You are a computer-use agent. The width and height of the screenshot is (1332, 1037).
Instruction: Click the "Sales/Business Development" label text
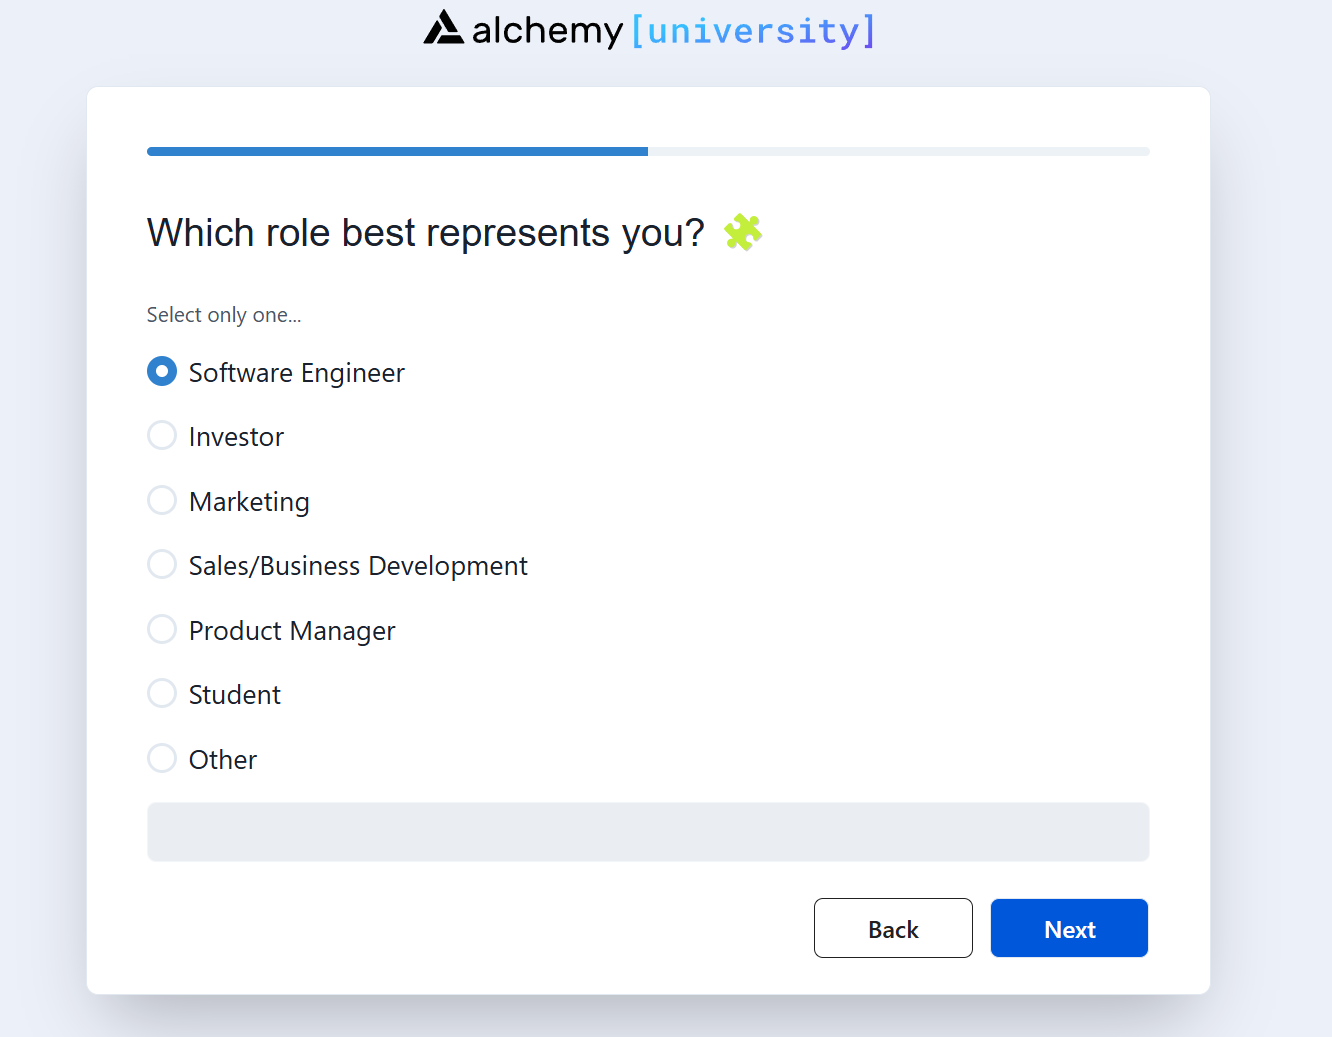(358, 566)
